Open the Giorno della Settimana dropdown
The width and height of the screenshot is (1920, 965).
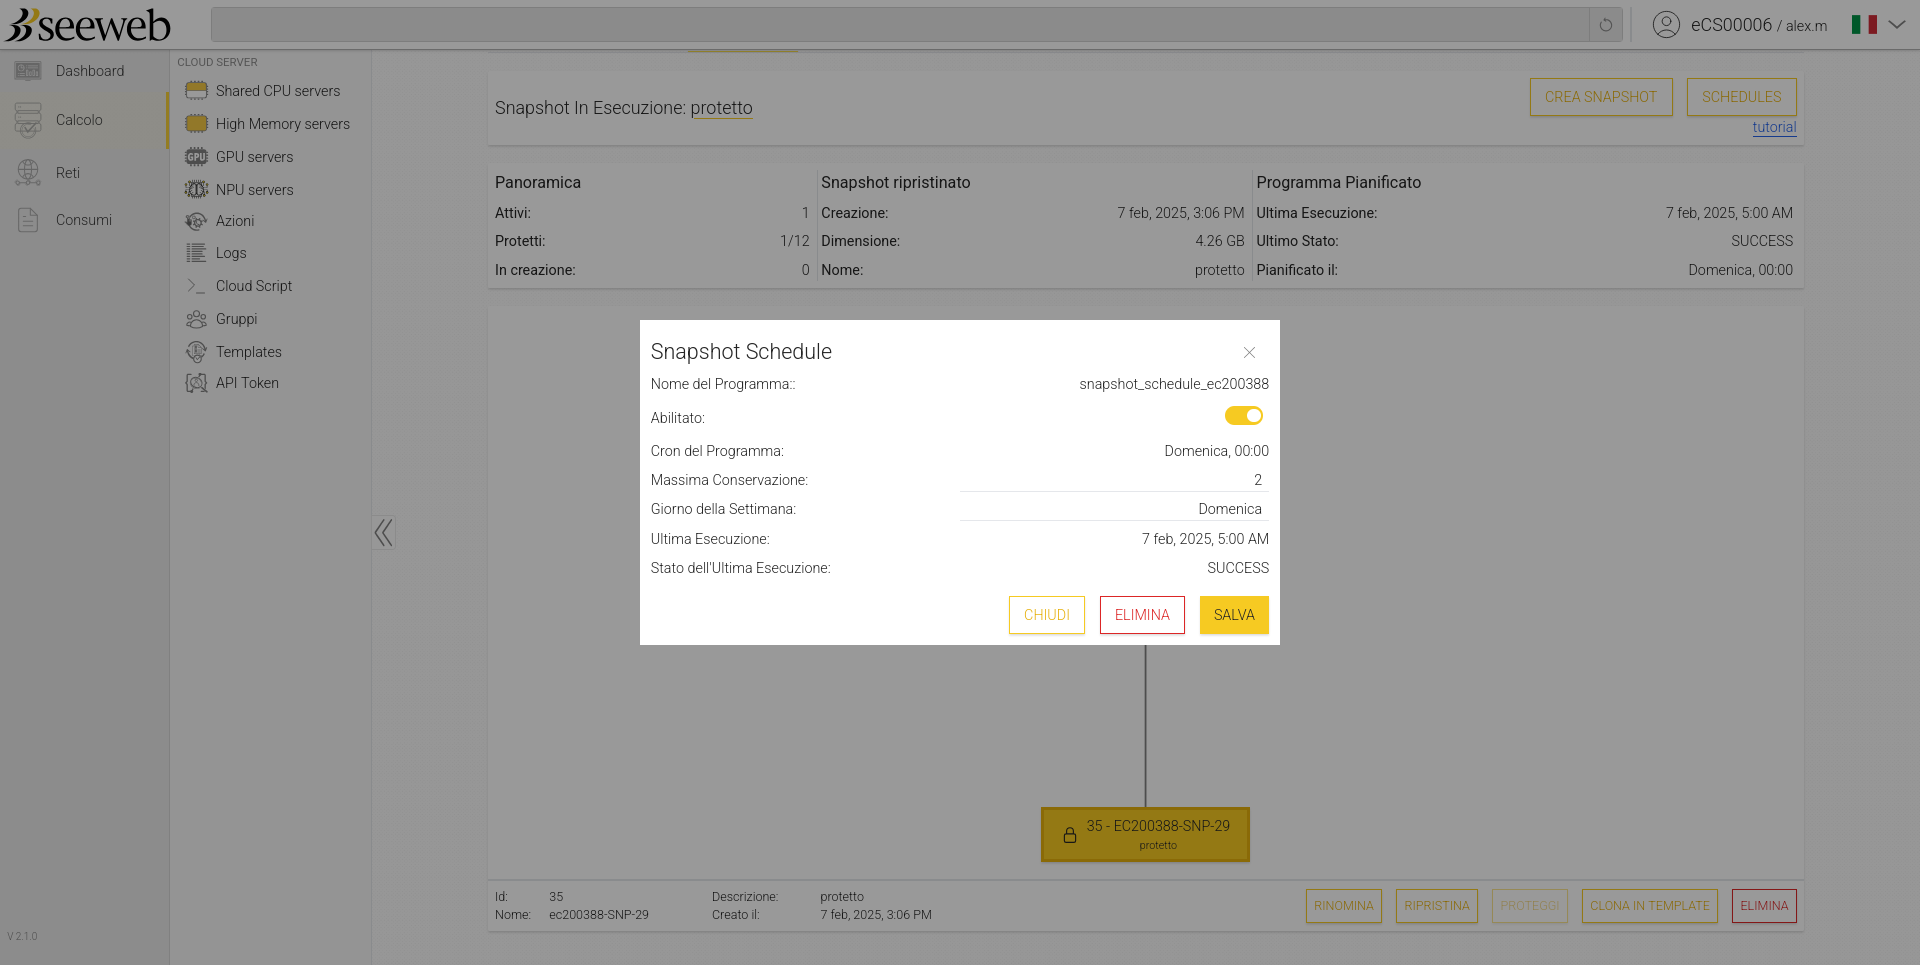(1114, 509)
